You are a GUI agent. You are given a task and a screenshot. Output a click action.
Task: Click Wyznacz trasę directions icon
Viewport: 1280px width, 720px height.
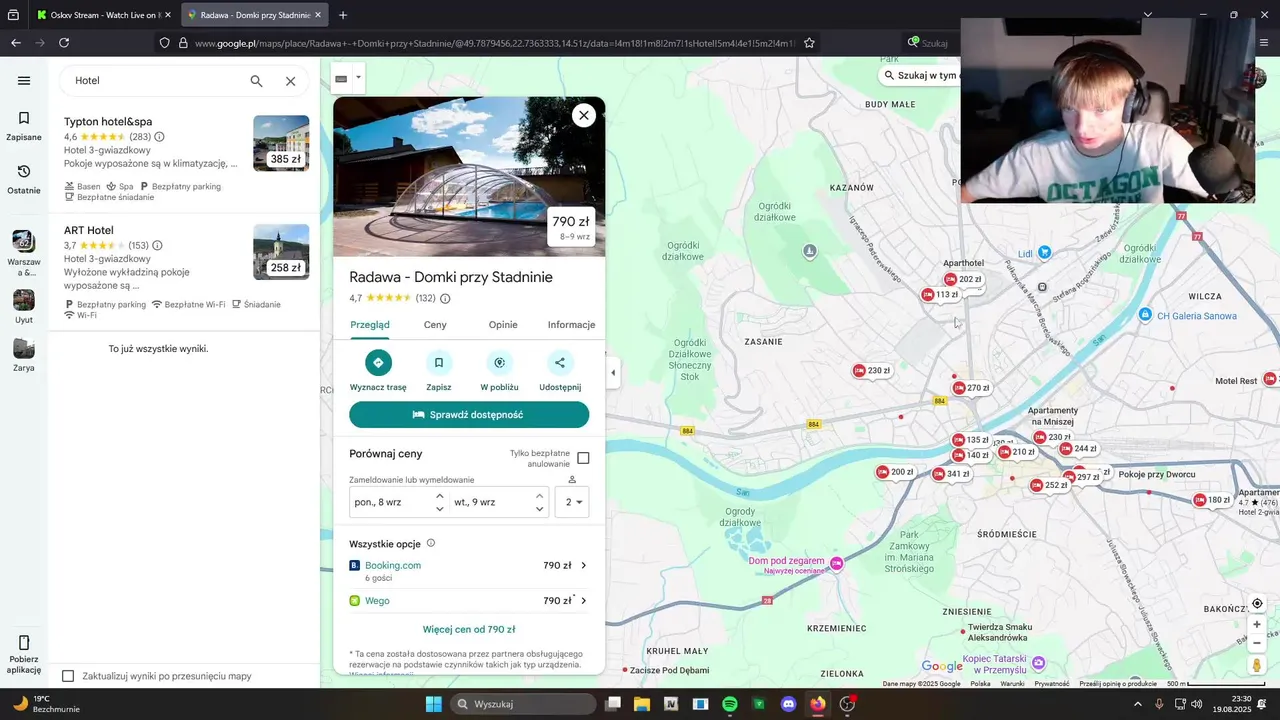click(x=378, y=362)
